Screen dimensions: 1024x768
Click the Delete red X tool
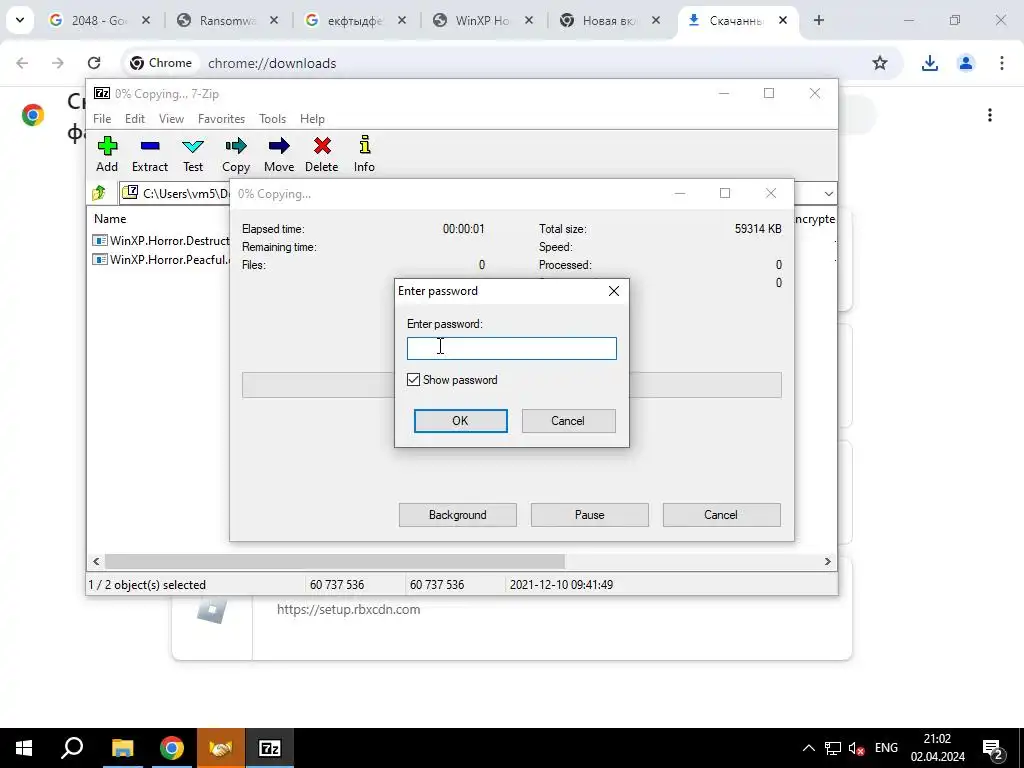322,154
